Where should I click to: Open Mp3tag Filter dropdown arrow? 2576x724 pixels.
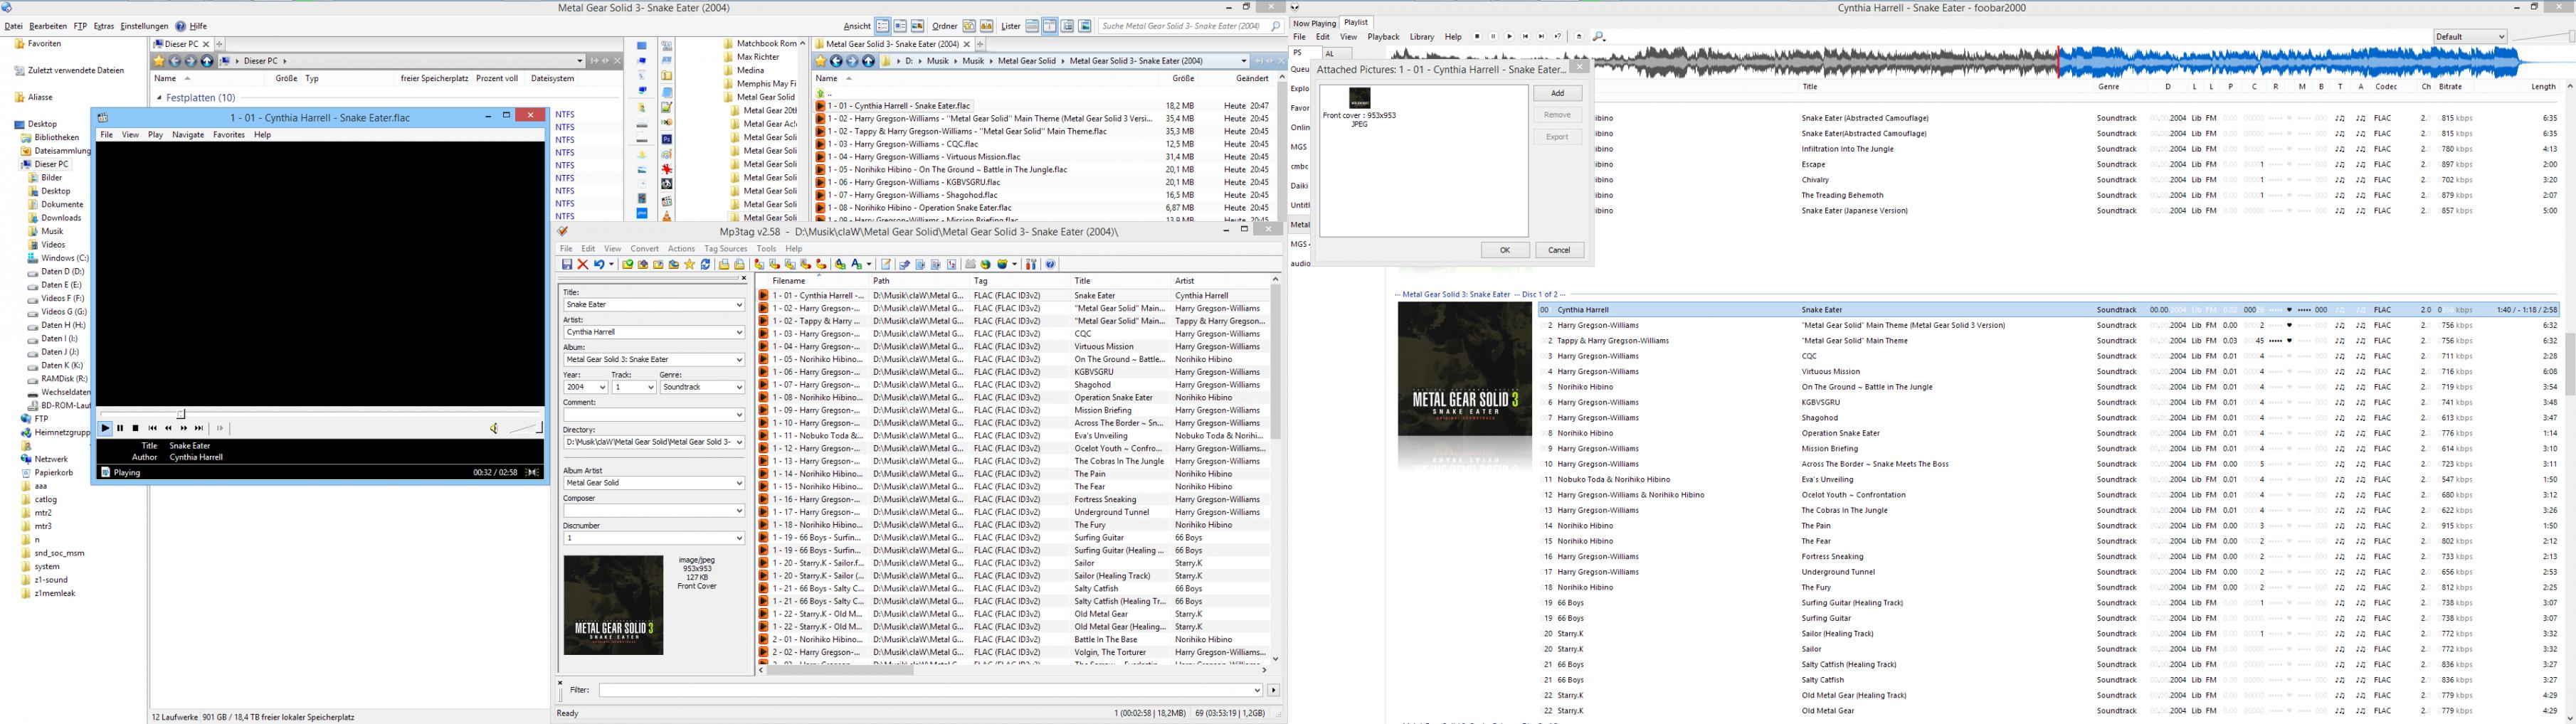[x=1257, y=690]
